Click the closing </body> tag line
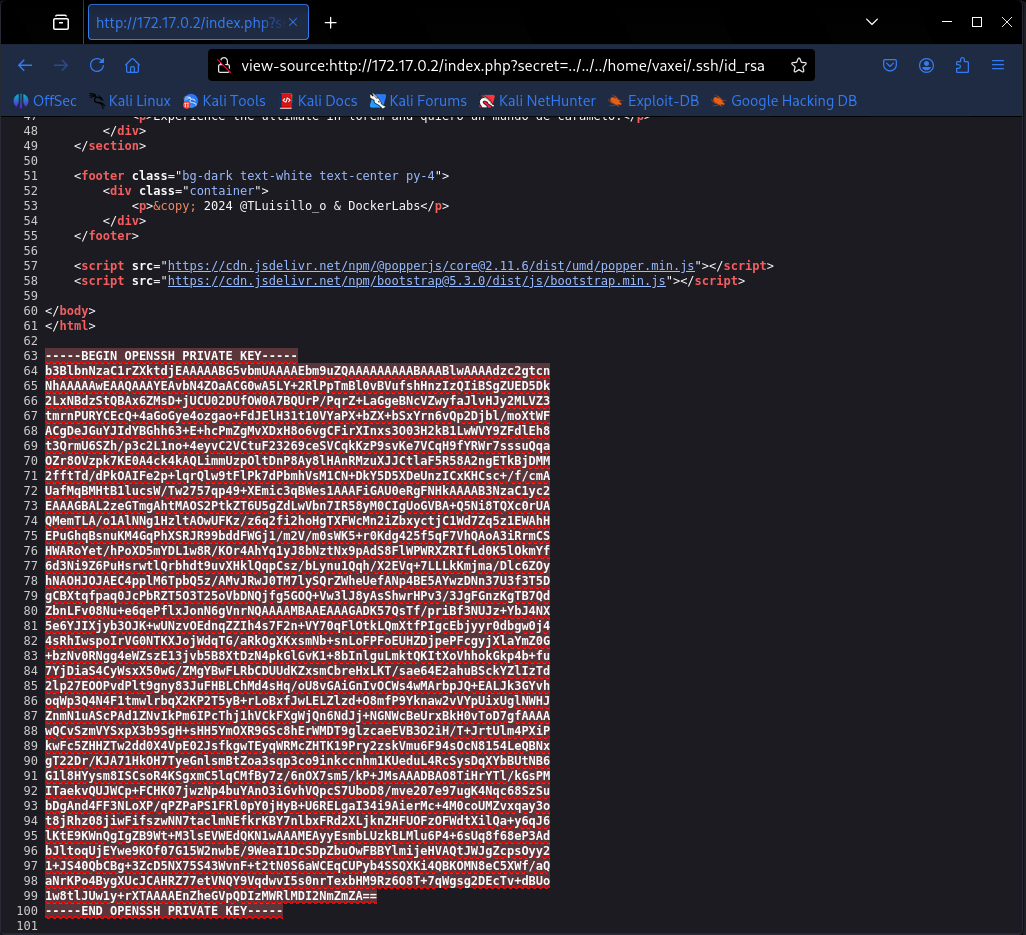 (70, 311)
